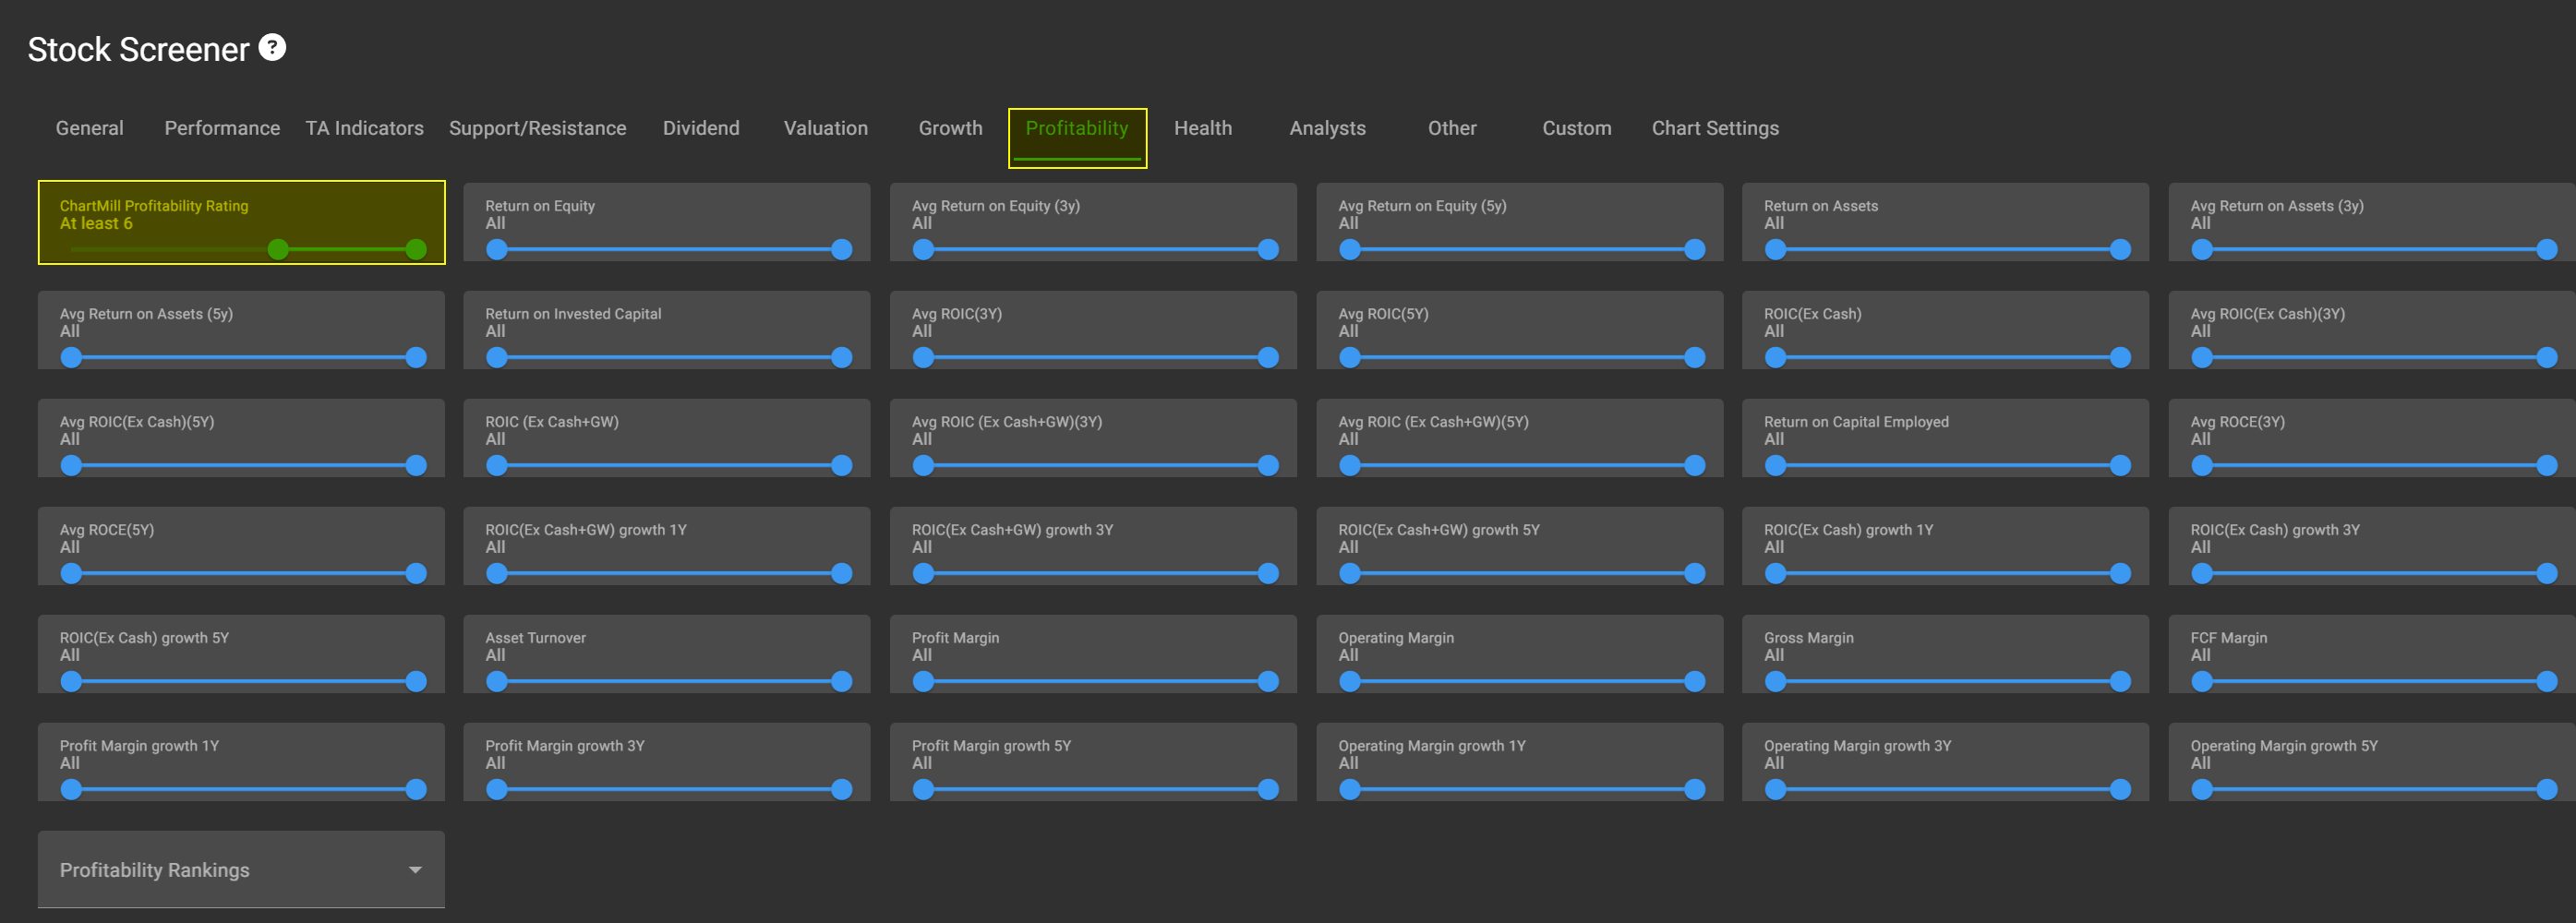Open the Valuation tab
Image resolution: width=2576 pixels, height=923 pixels.
point(825,128)
